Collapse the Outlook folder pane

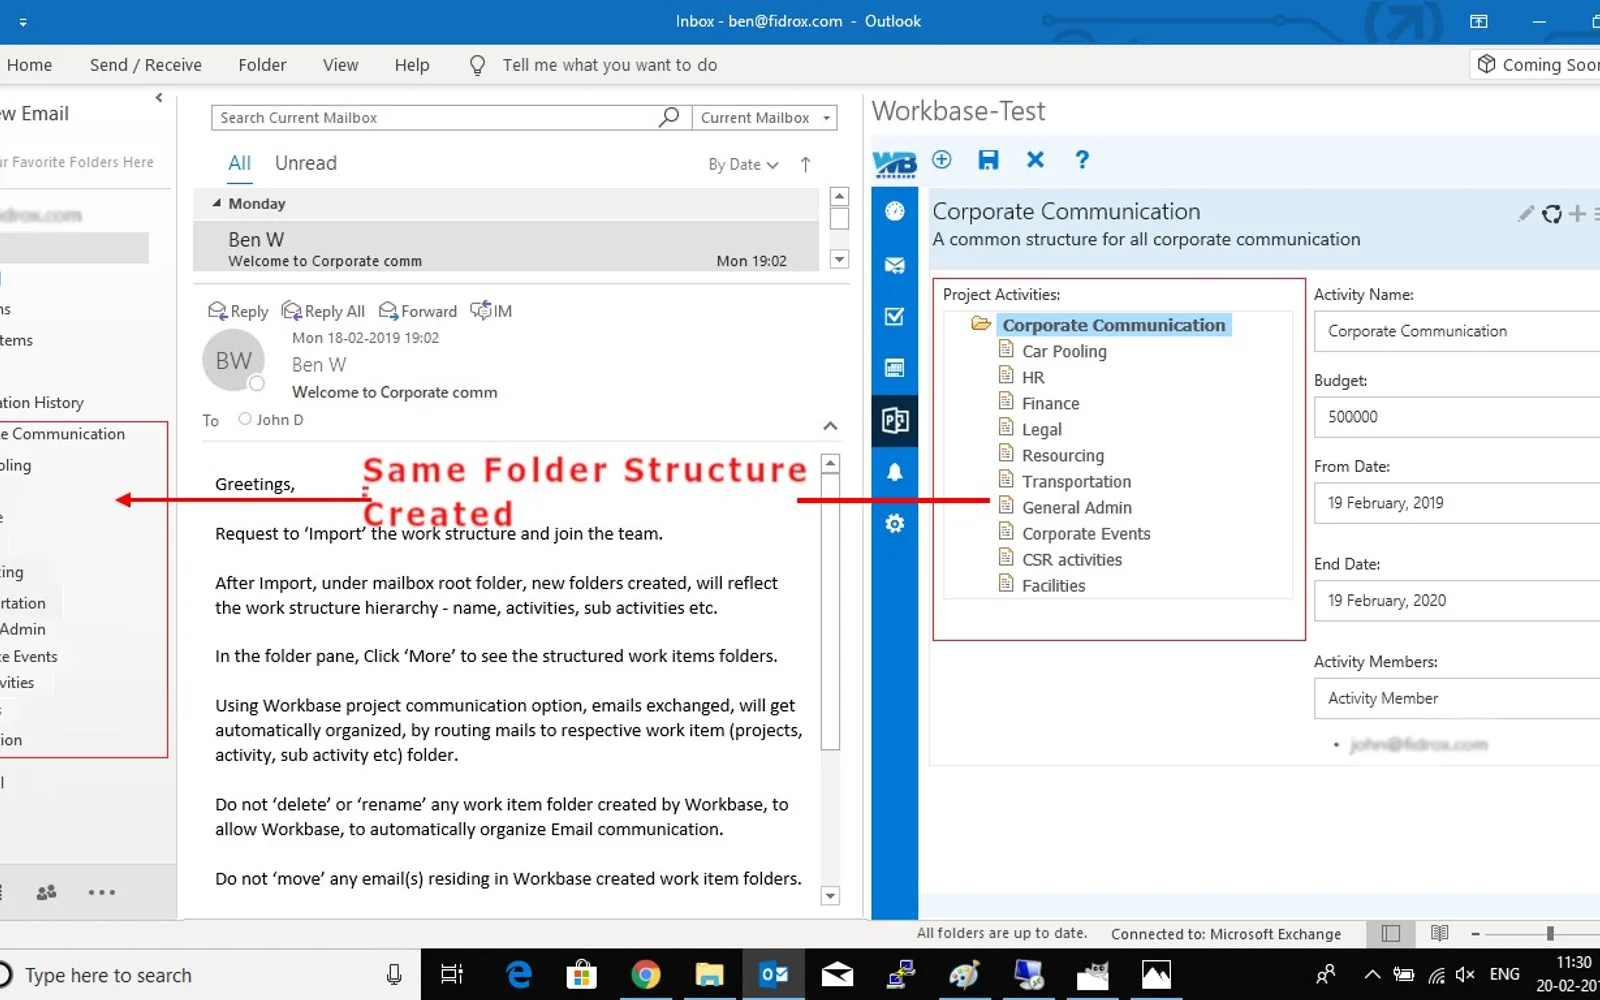pos(159,98)
